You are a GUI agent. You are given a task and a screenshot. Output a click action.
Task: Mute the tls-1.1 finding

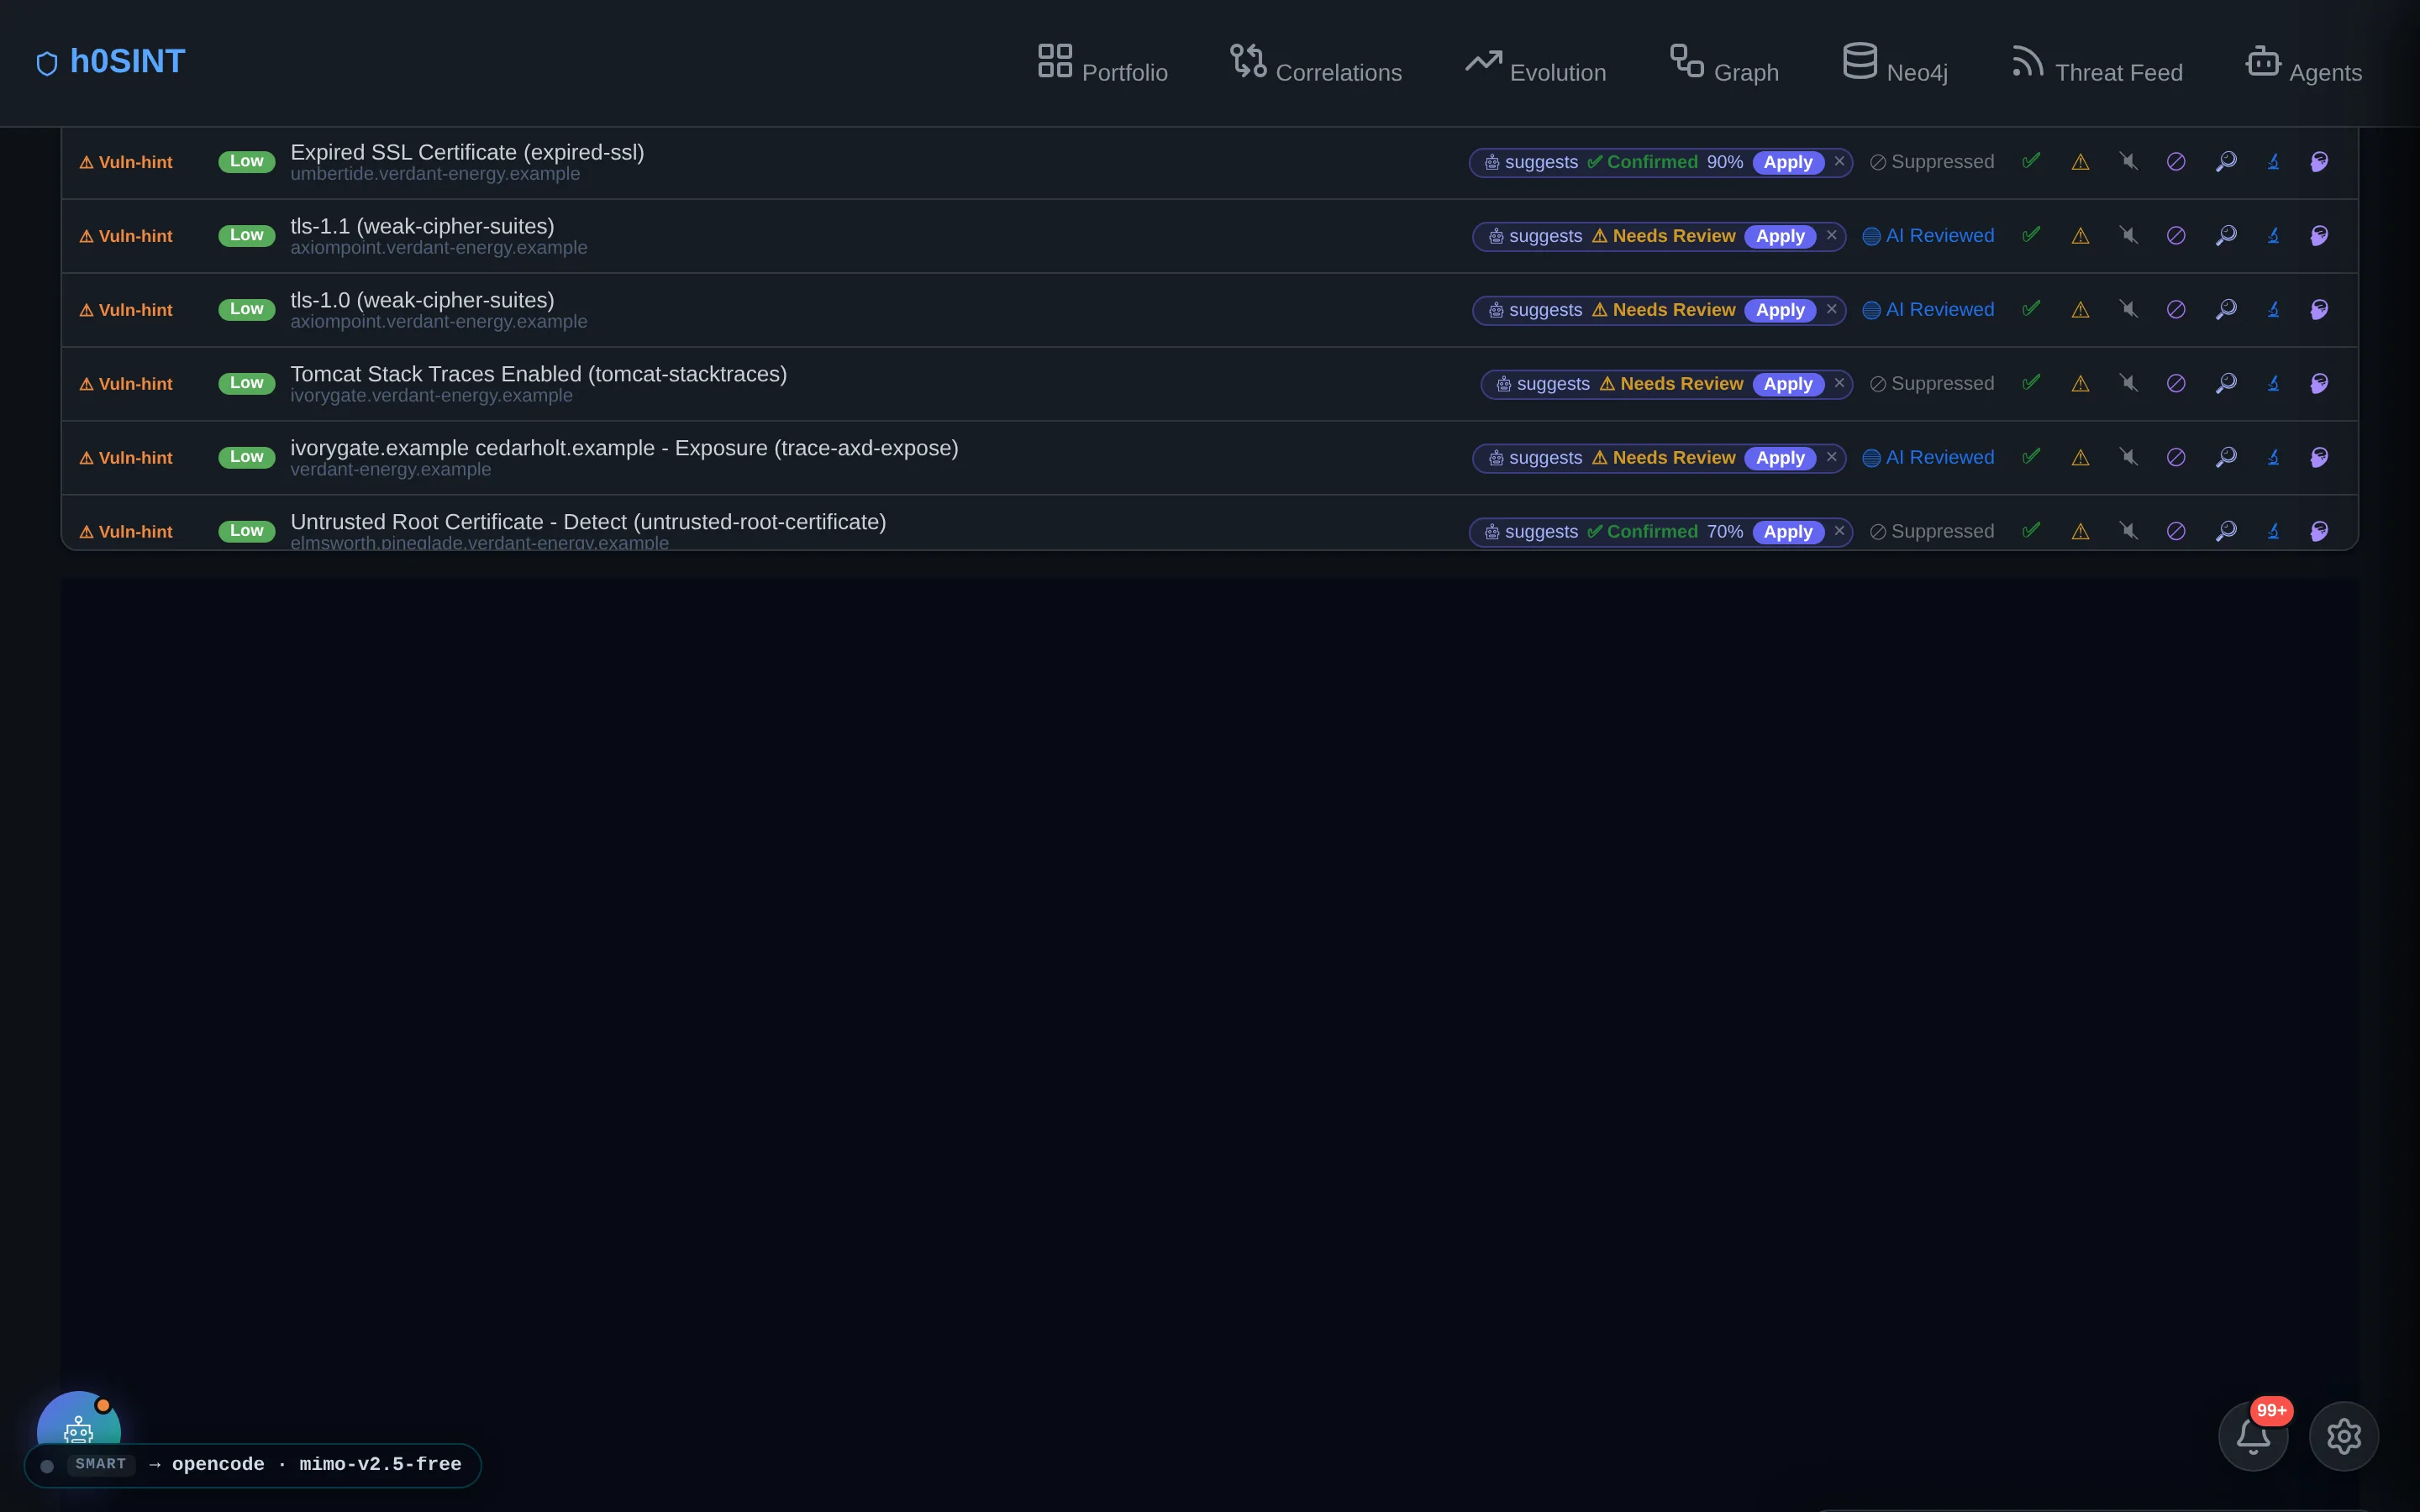[x=2128, y=235]
